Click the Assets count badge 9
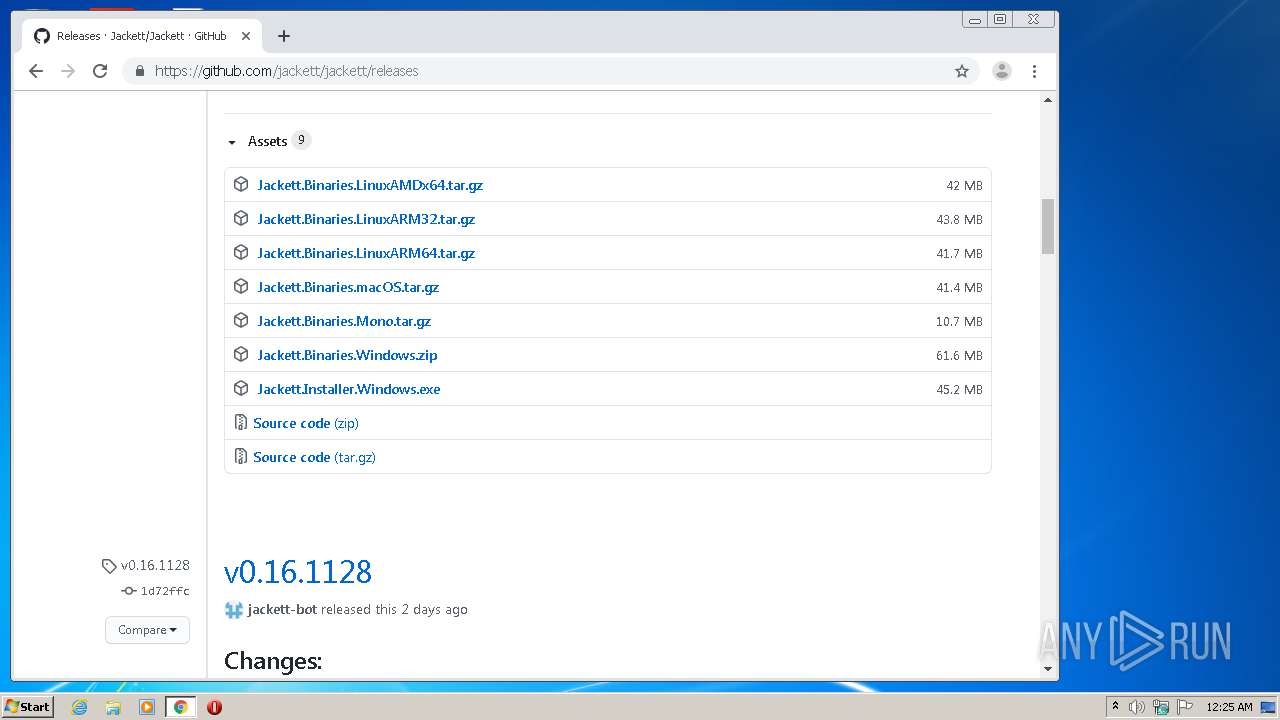1280x720 pixels. (x=301, y=140)
